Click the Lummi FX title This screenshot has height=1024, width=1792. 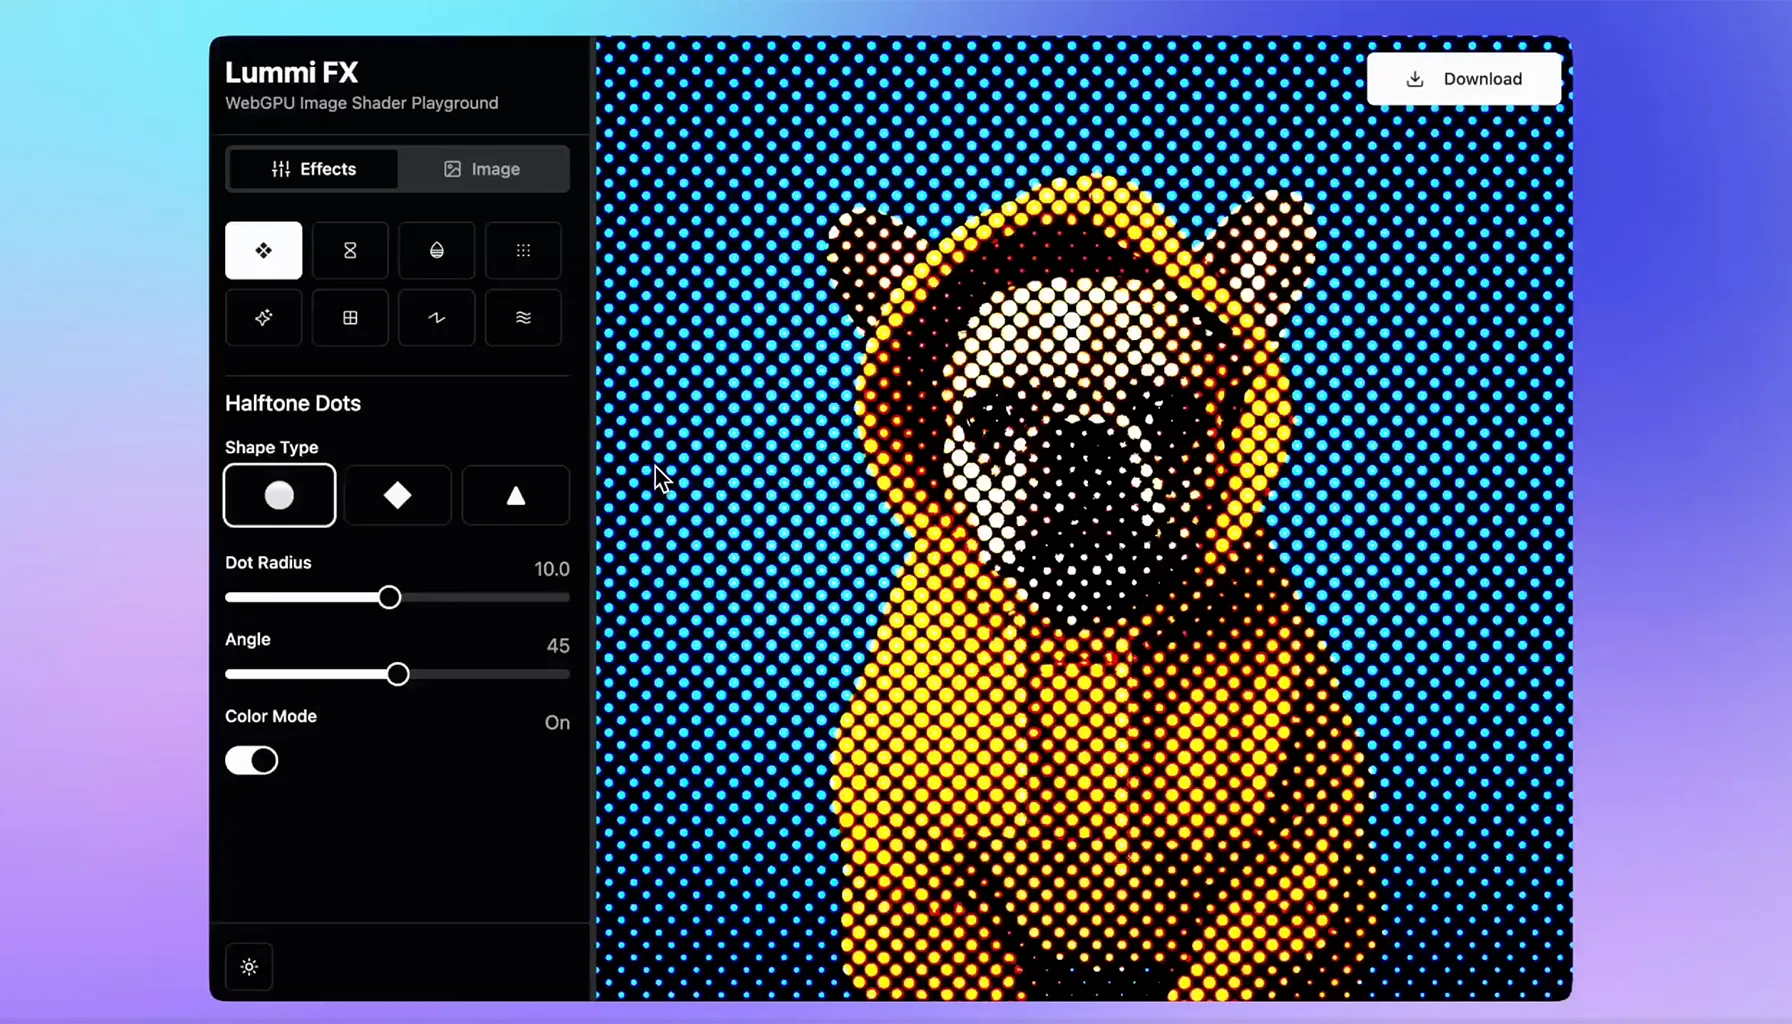point(291,72)
